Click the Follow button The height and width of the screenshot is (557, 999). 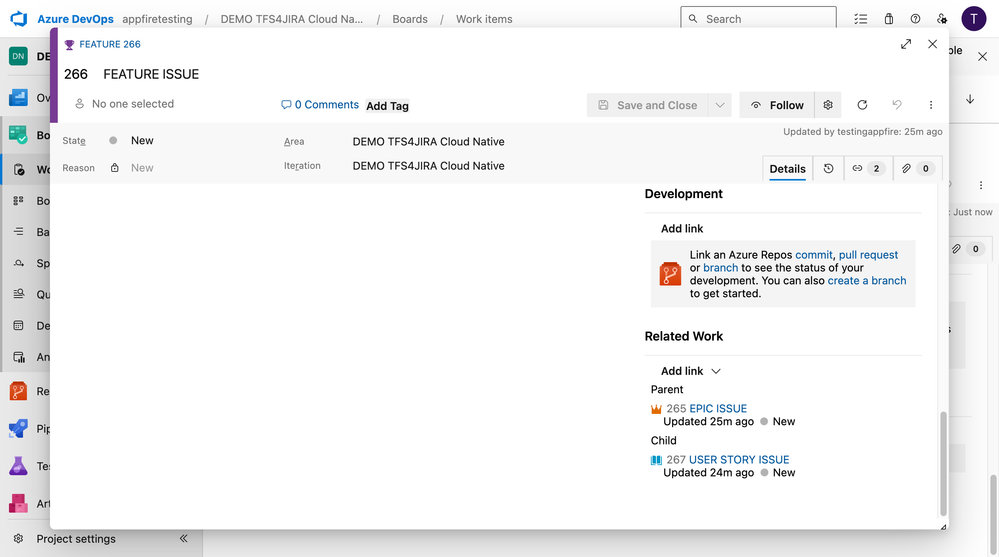click(x=777, y=105)
